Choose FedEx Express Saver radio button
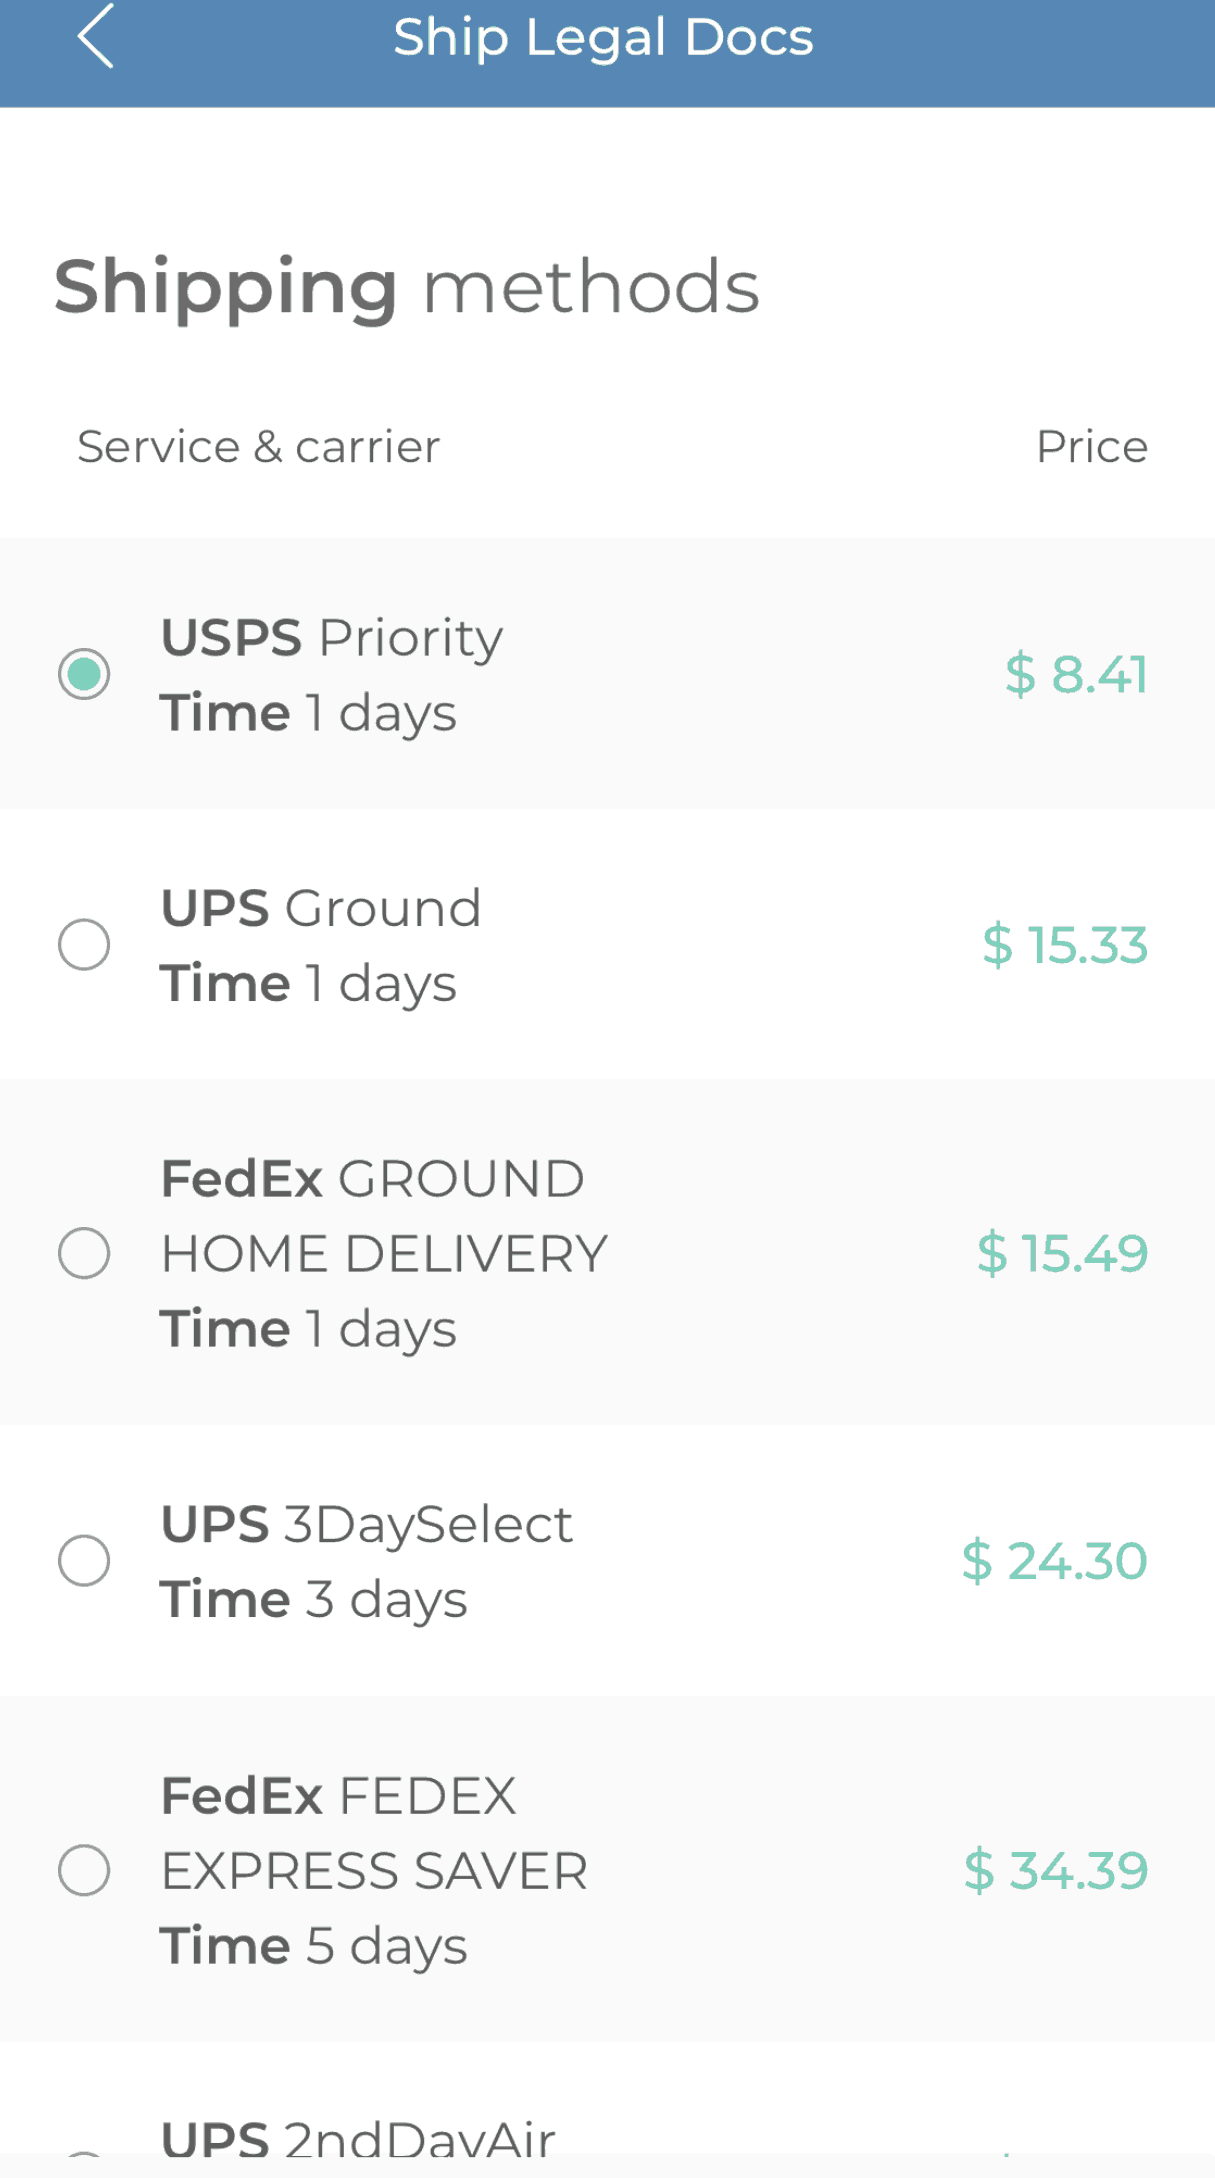Viewport: 1215px width, 2178px height. [84, 1870]
